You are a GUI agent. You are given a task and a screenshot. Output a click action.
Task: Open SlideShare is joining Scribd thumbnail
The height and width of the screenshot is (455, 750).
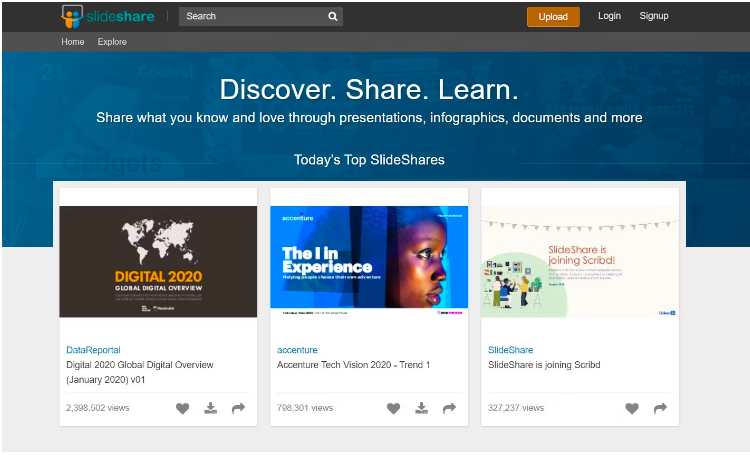tap(580, 262)
